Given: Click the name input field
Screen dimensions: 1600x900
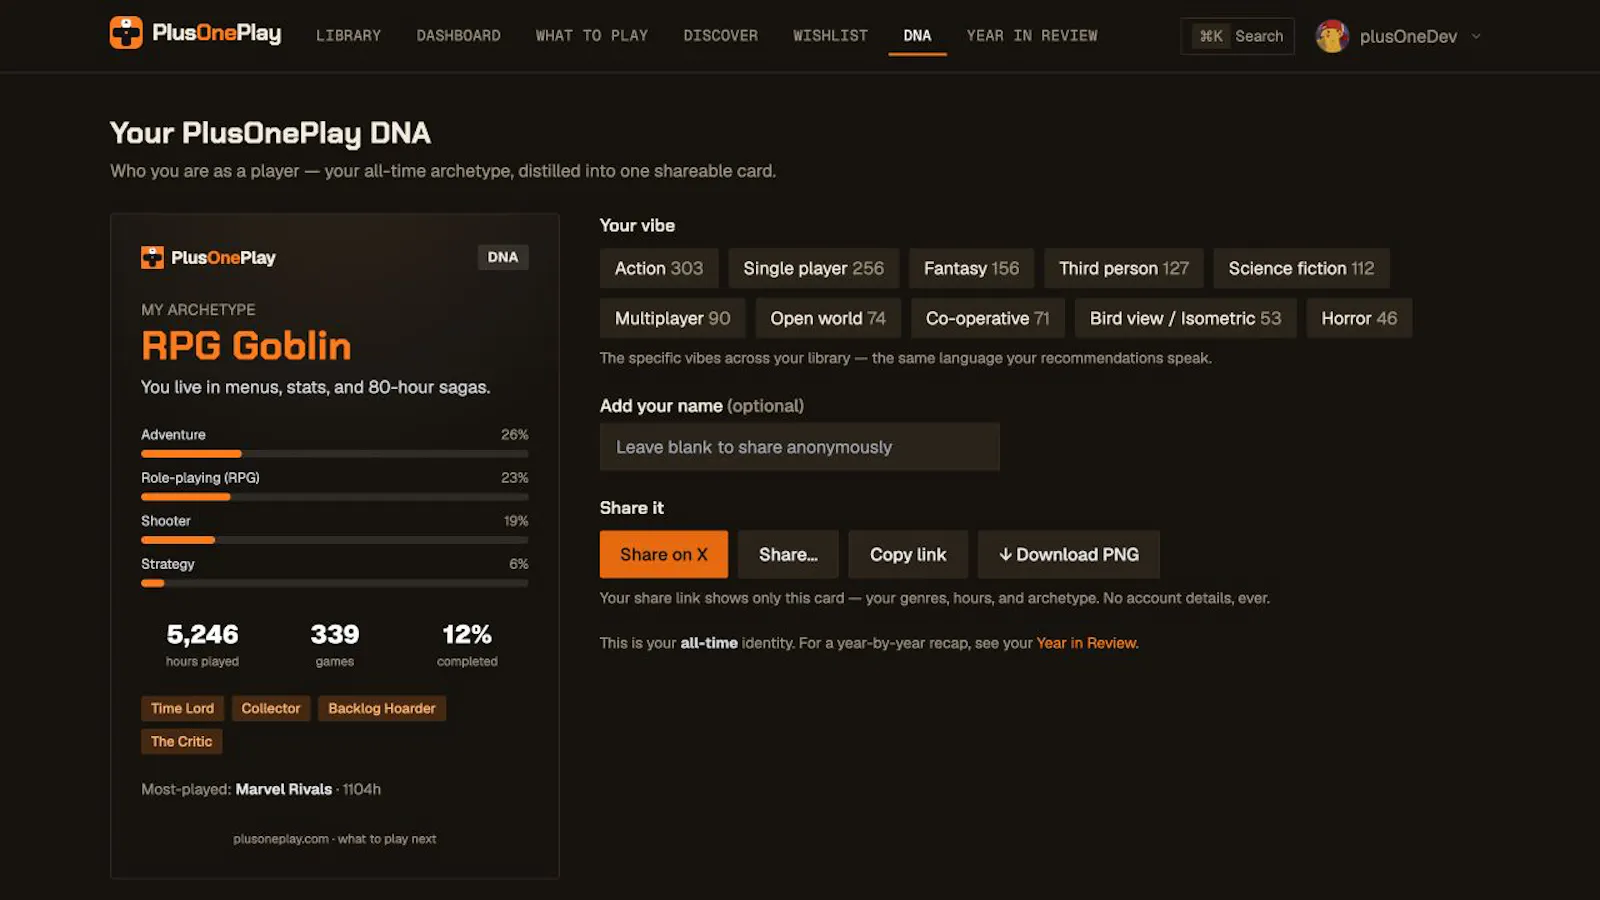Looking at the screenshot, I should click(x=799, y=447).
